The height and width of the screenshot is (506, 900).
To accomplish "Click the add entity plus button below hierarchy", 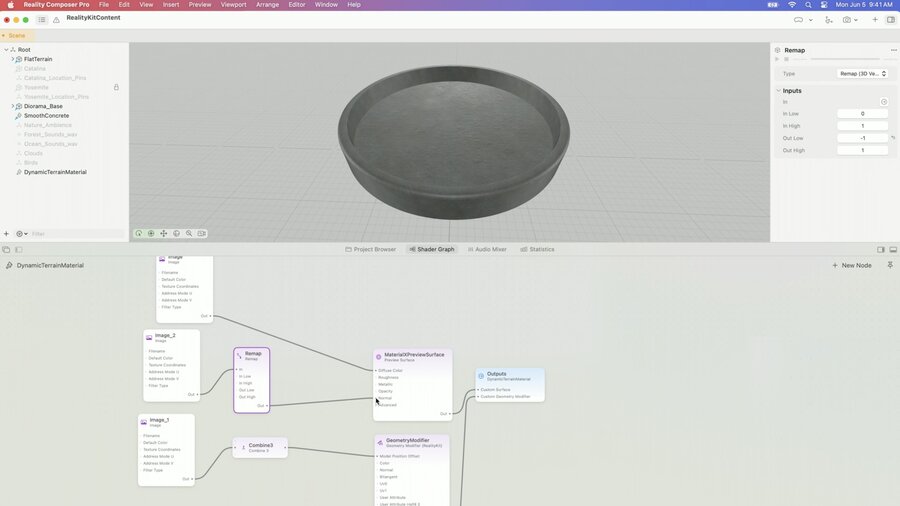I will [6, 233].
